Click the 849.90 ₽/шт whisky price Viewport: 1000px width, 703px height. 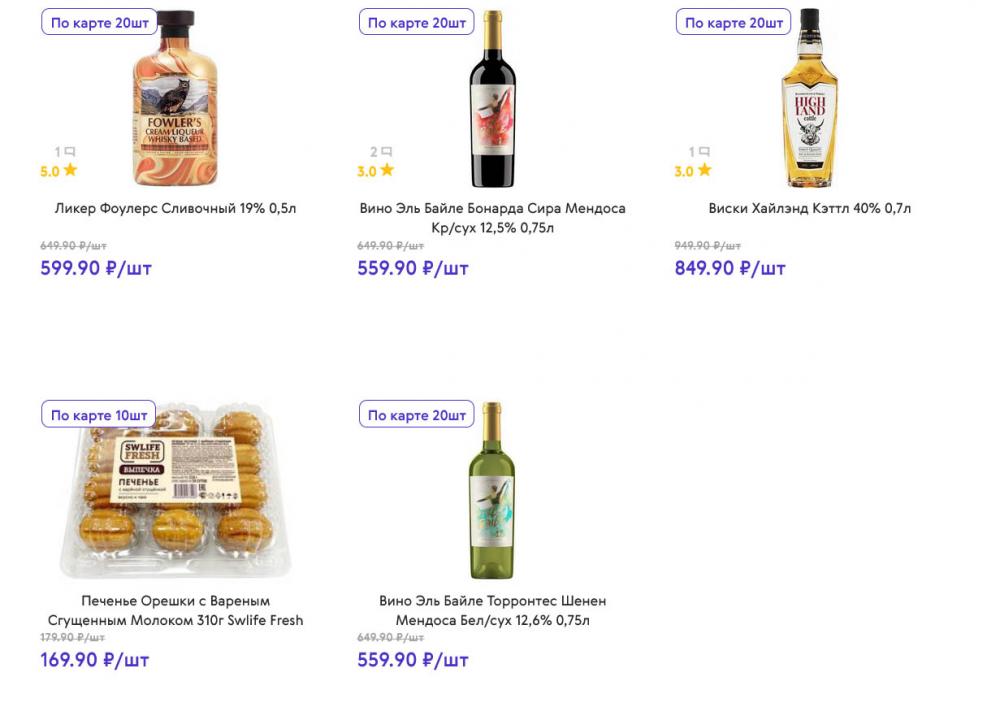click(730, 268)
